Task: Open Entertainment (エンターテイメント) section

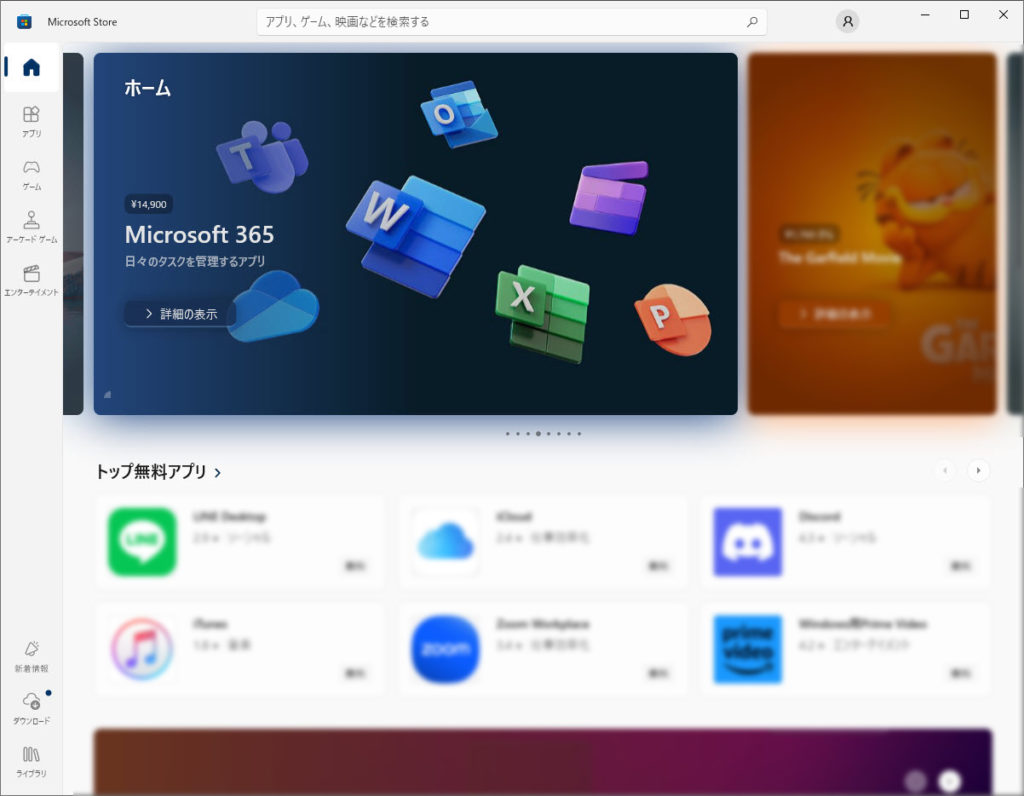Action: click(x=31, y=280)
